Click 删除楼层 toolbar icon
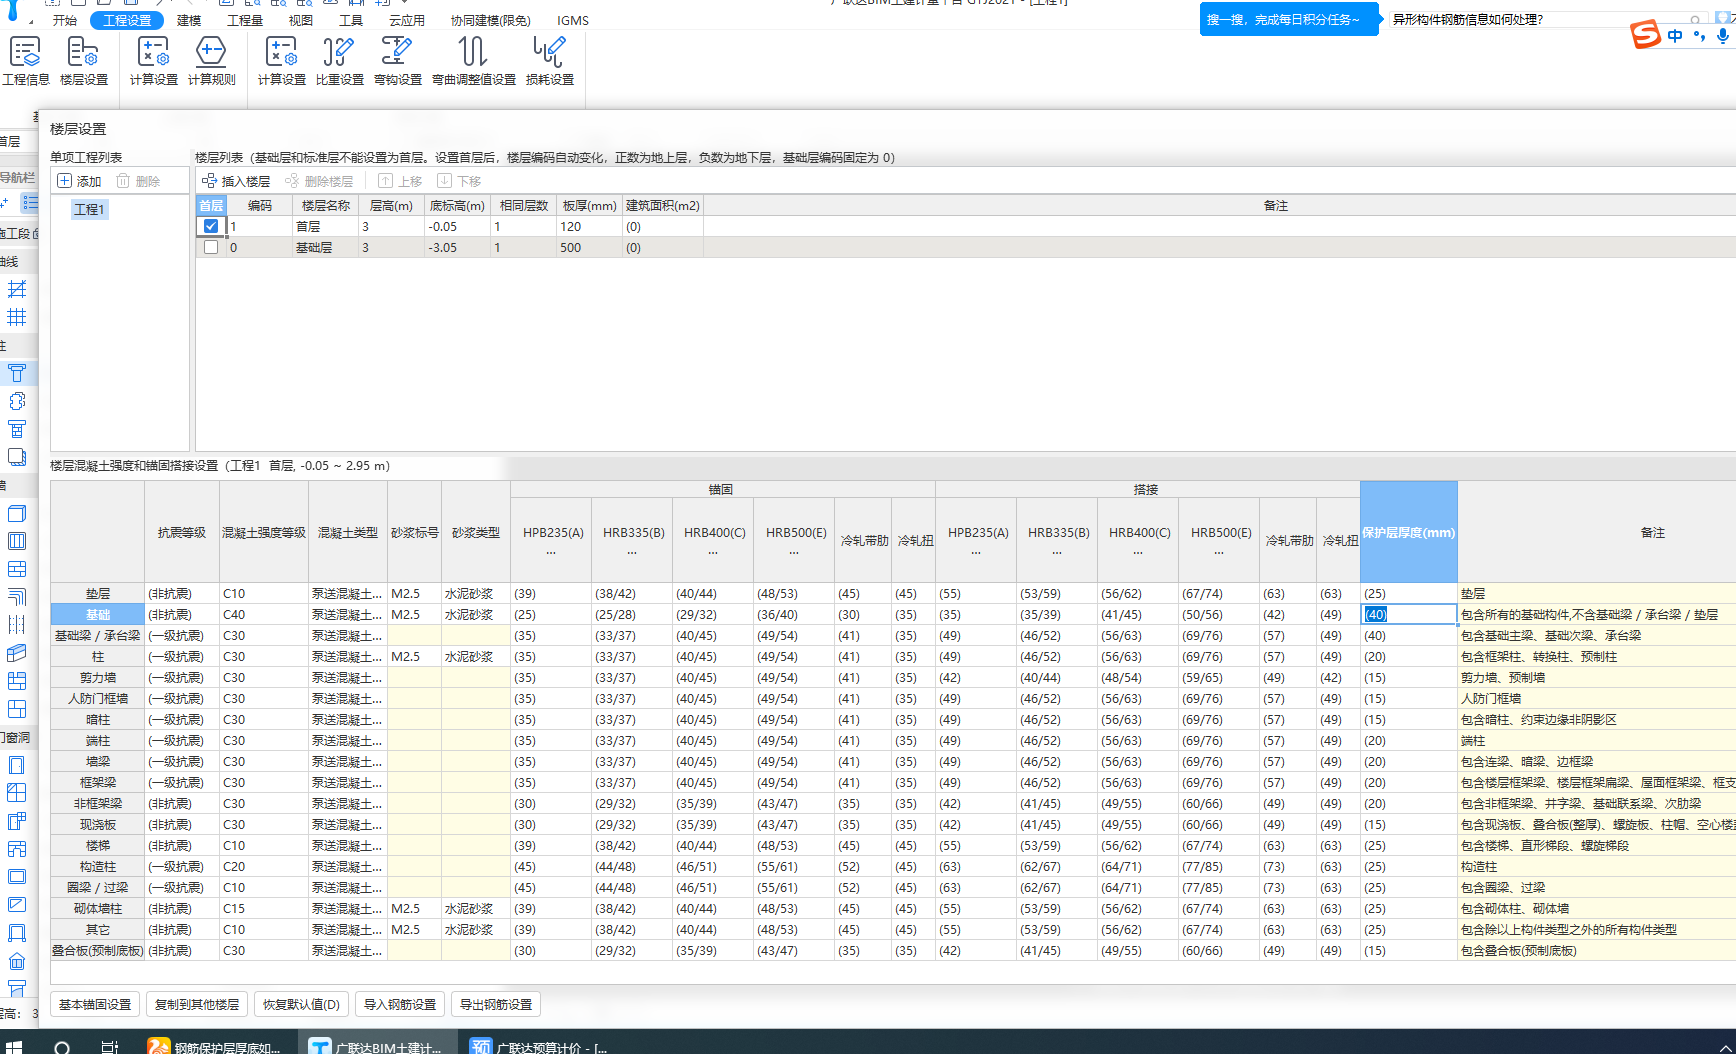Viewport: 1736px width, 1054px height. point(319,181)
